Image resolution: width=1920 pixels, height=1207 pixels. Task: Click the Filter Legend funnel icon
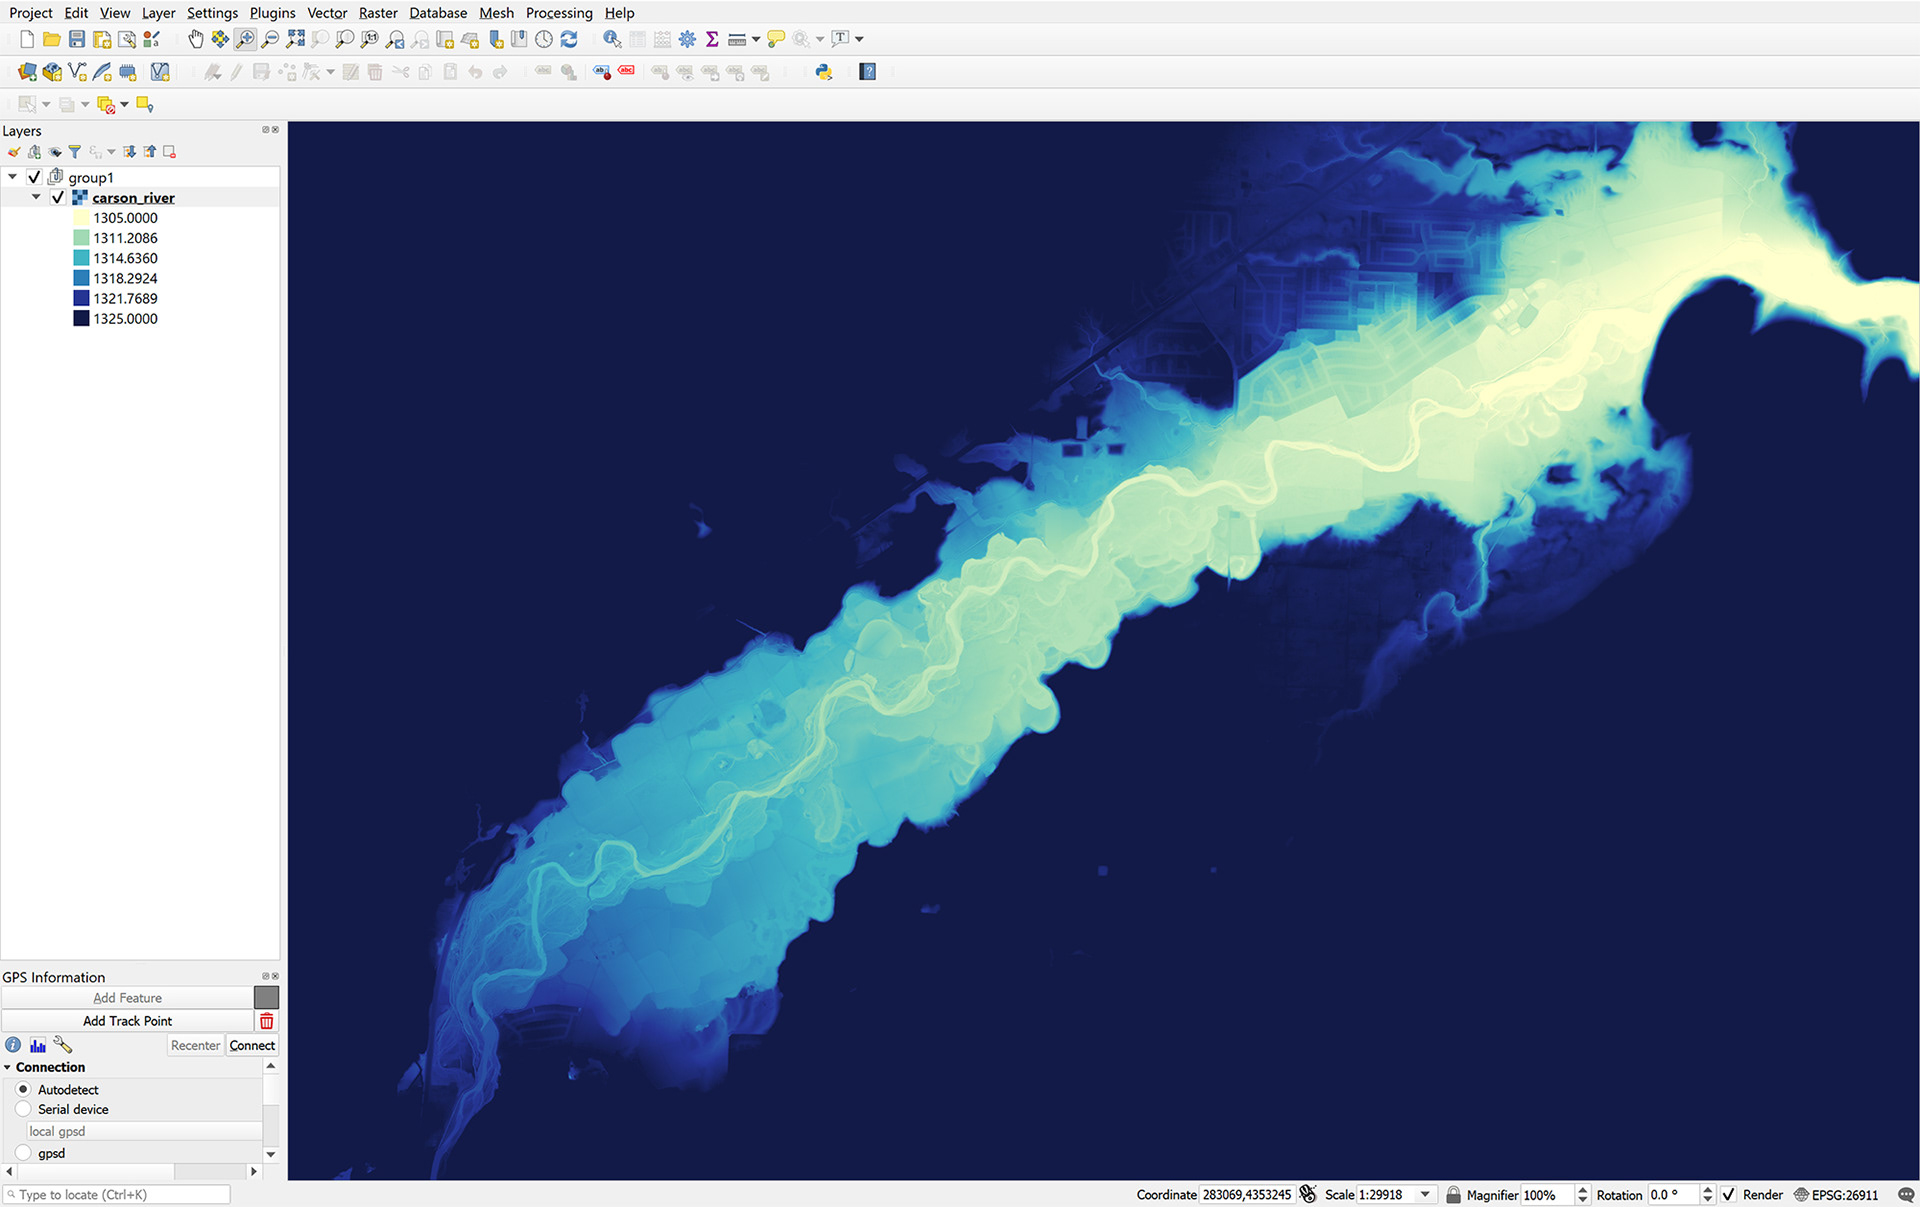pos(74,152)
